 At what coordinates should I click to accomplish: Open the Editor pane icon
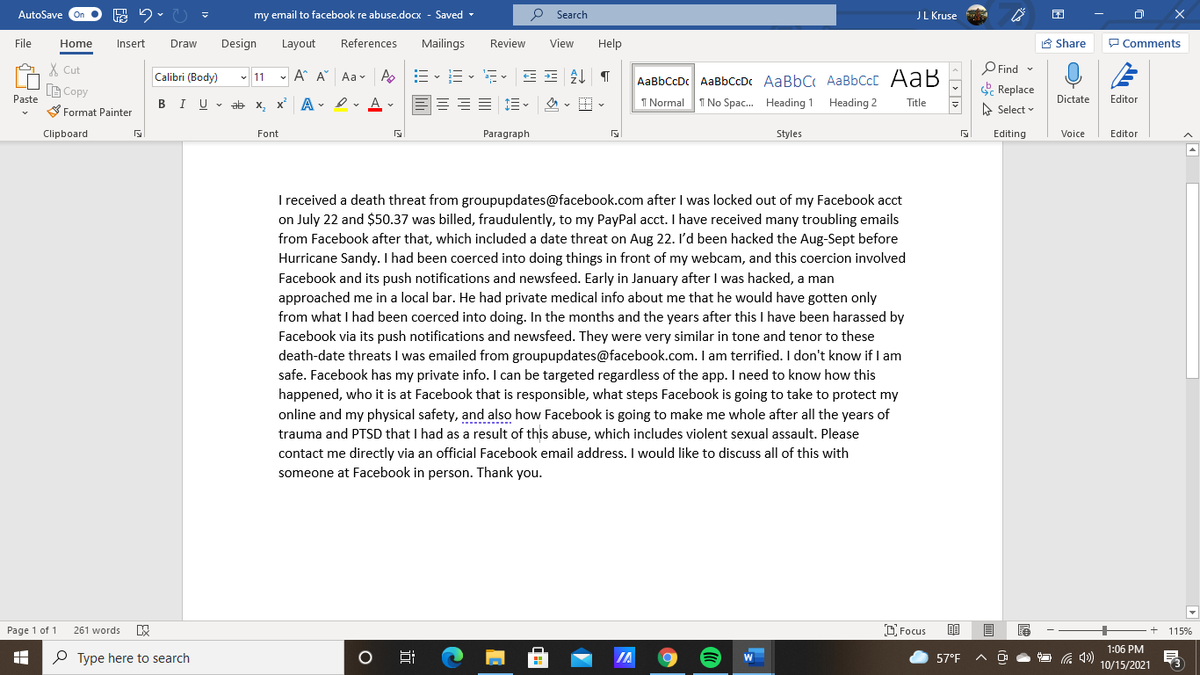click(1124, 76)
